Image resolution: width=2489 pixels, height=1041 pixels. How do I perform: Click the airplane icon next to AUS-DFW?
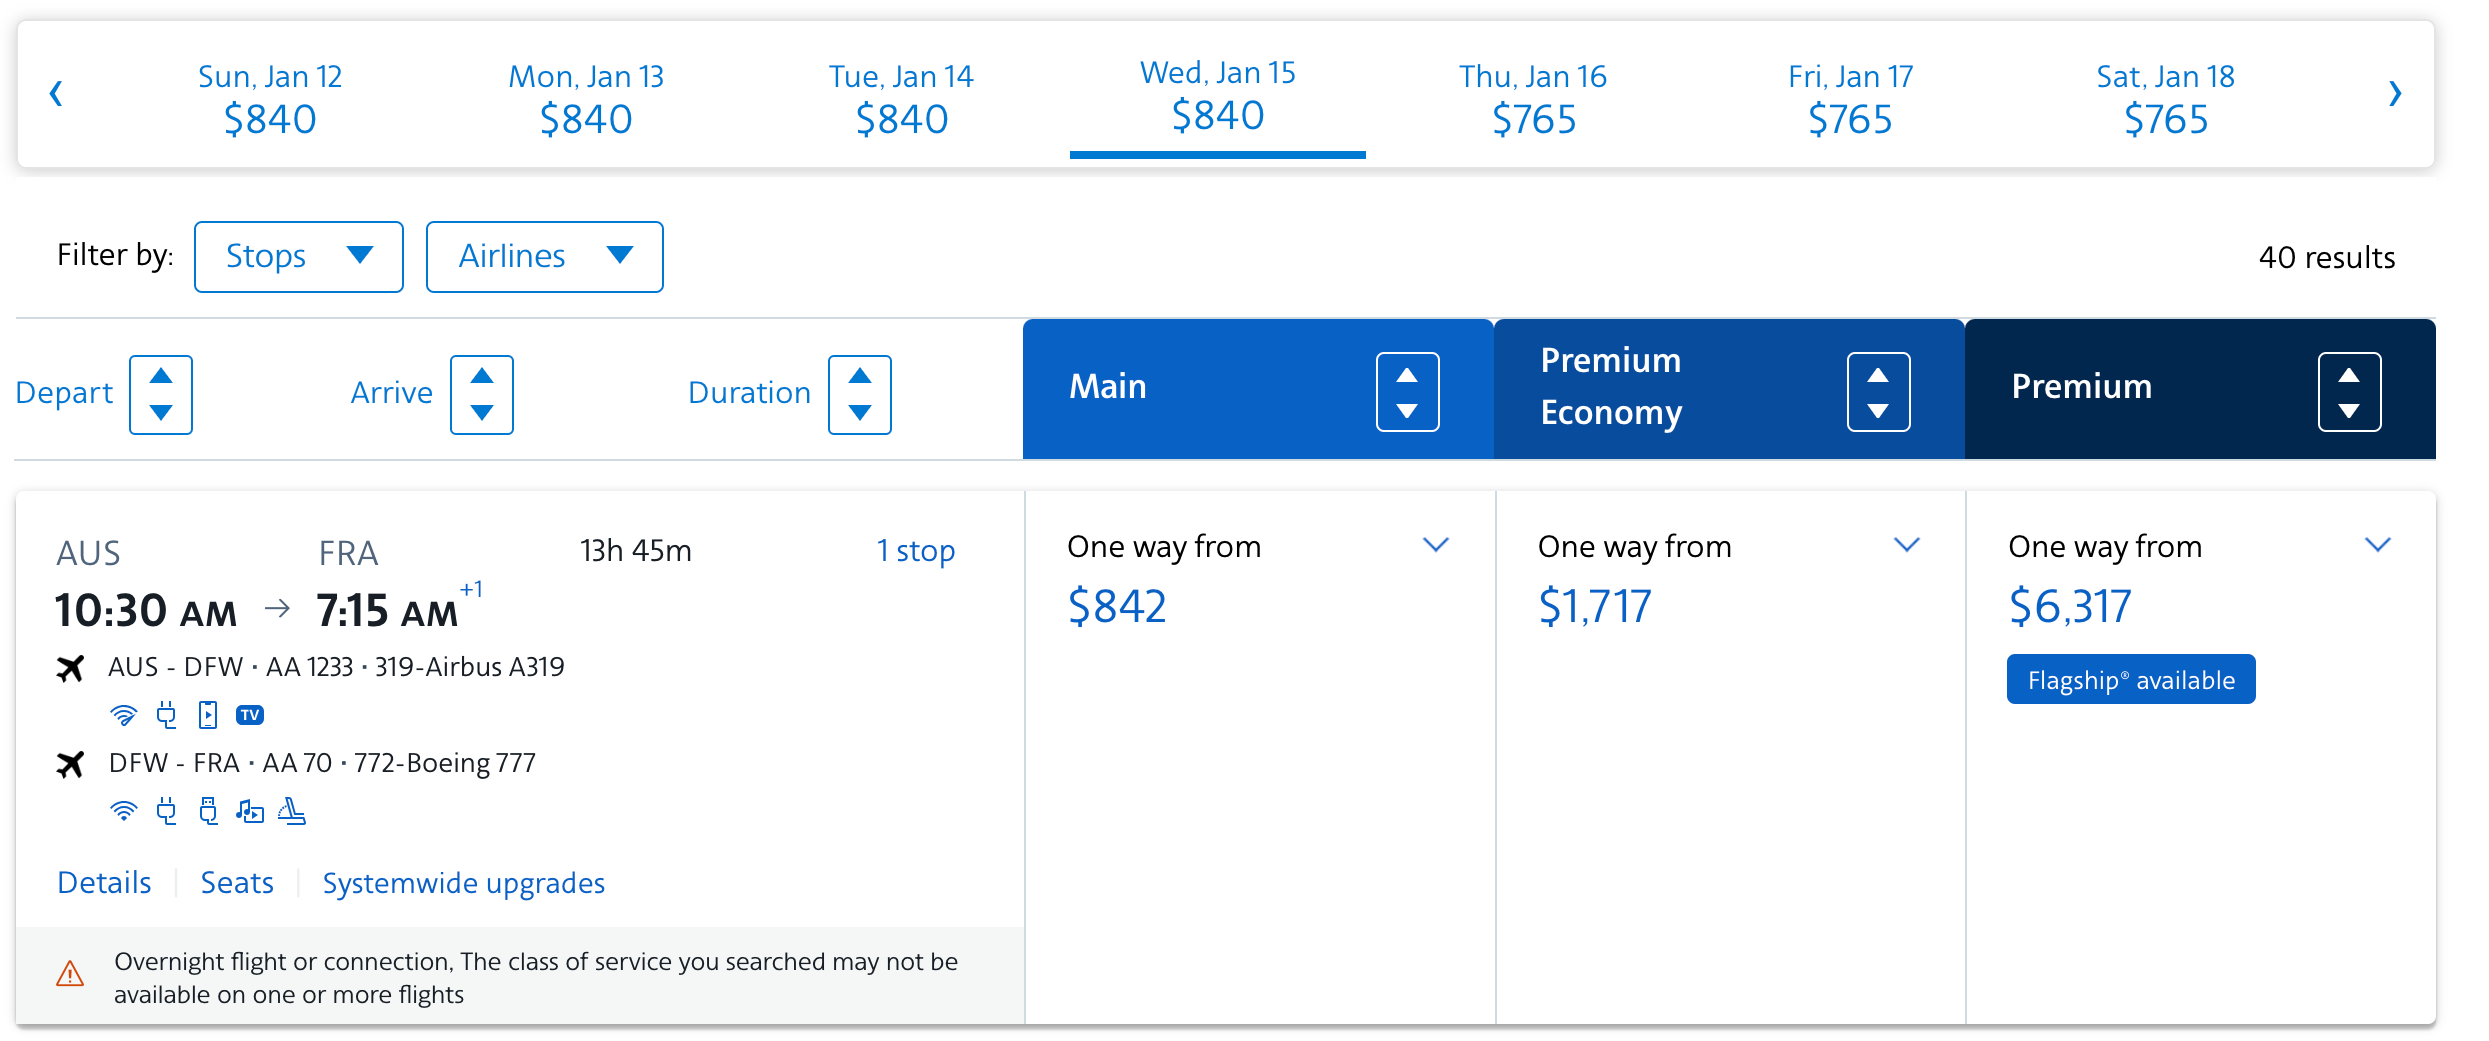click(70, 668)
